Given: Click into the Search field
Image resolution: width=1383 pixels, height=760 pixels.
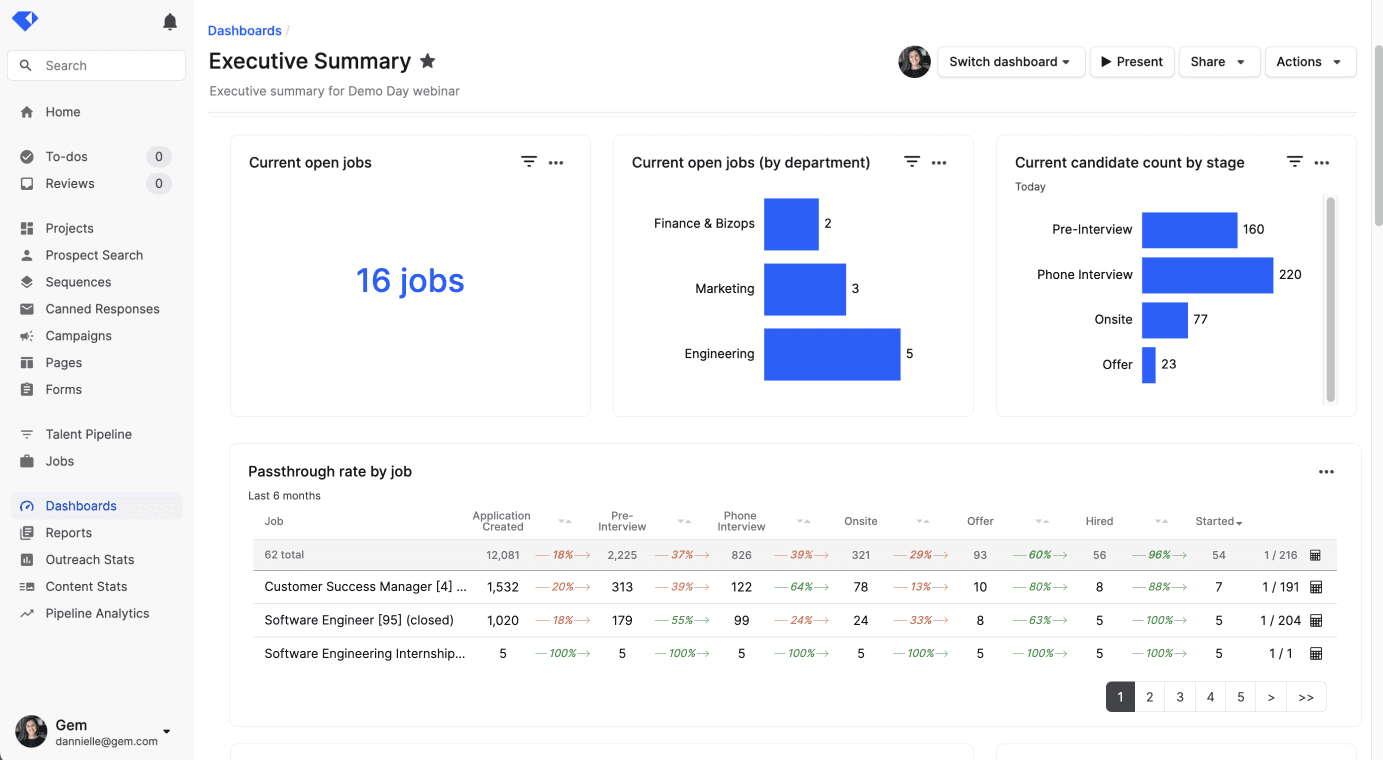Looking at the screenshot, I should pos(97,66).
